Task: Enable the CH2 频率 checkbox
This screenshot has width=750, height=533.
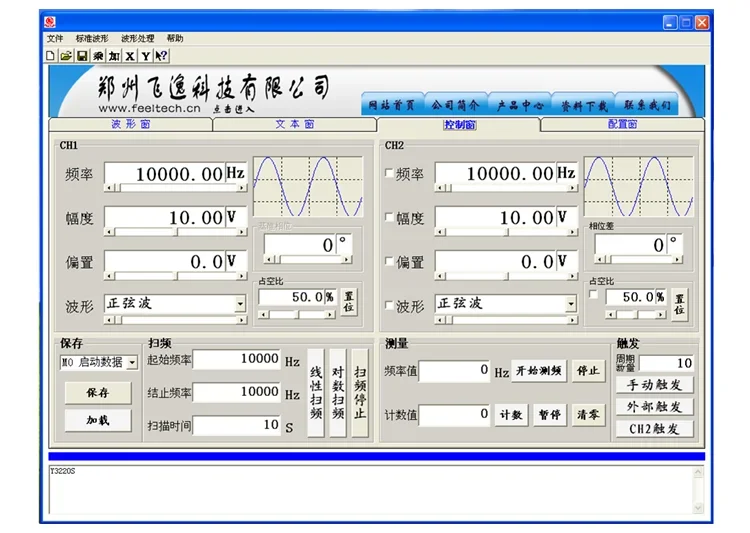Action: coord(389,173)
